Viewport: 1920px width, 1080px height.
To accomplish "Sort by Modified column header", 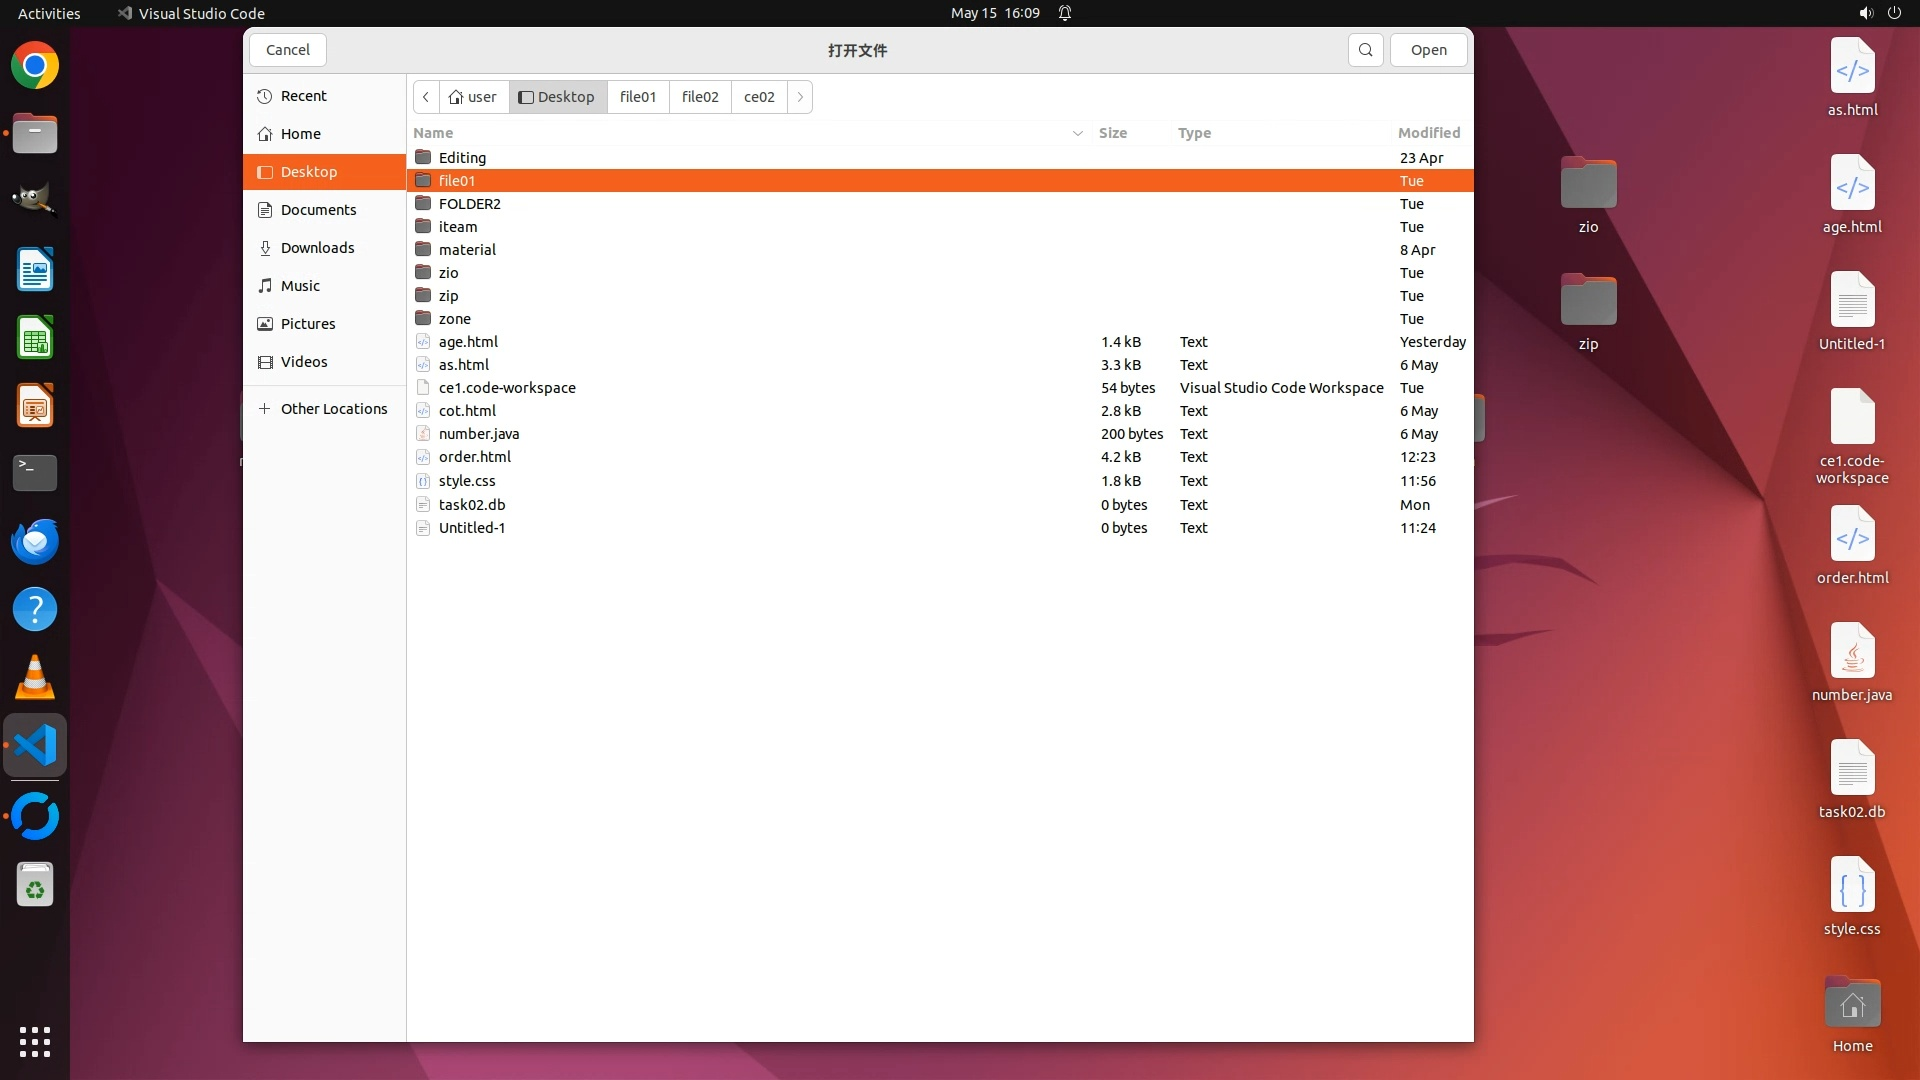I will pos(1428,133).
